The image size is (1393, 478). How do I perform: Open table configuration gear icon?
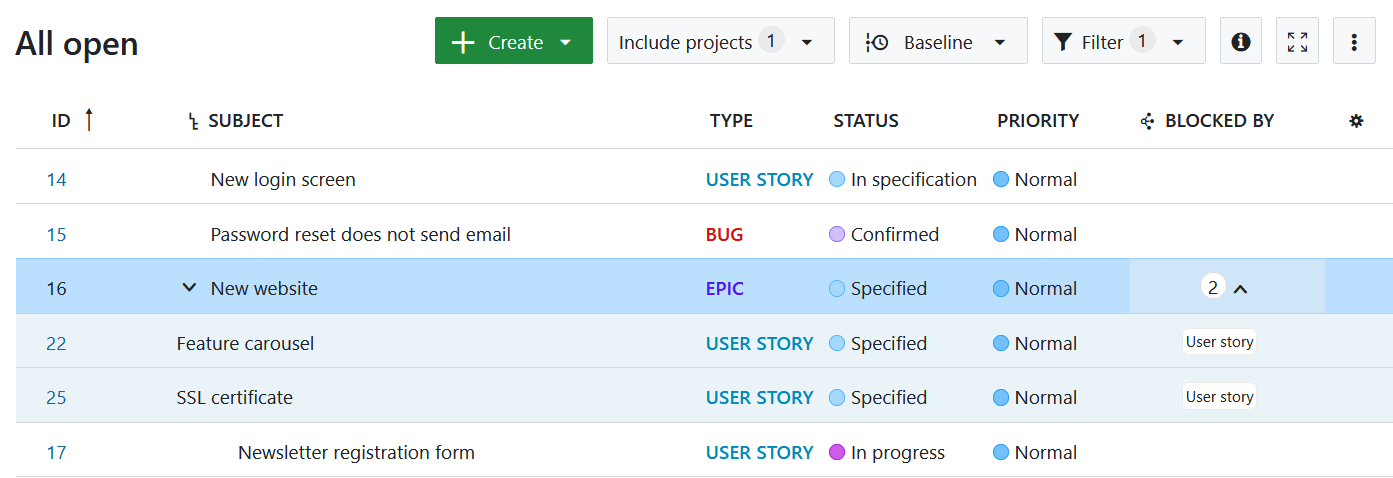(x=1356, y=121)
